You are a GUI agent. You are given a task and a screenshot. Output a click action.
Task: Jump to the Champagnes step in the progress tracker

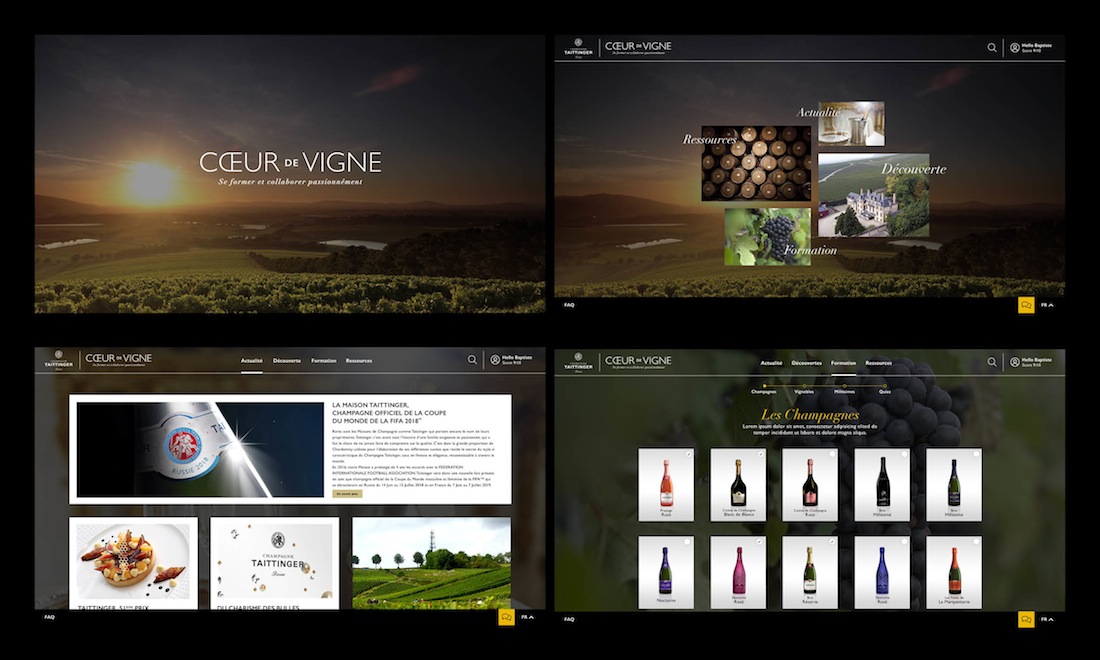763,389
